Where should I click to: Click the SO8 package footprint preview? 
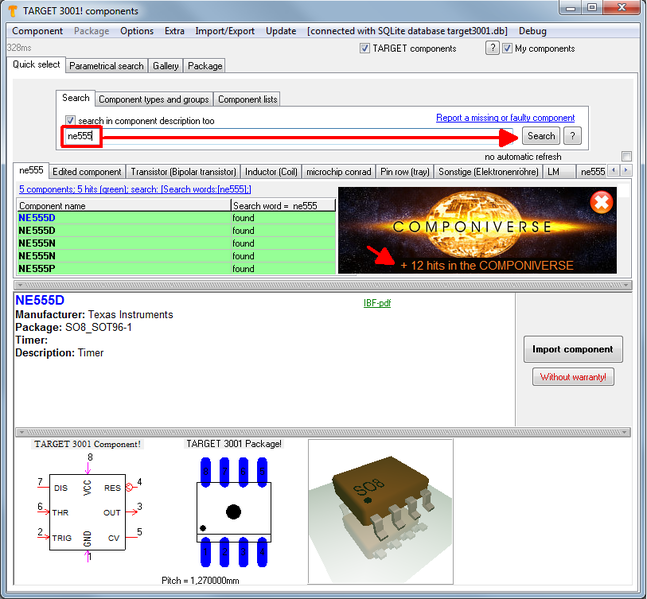pyautogui.click(x=233, y=511)
